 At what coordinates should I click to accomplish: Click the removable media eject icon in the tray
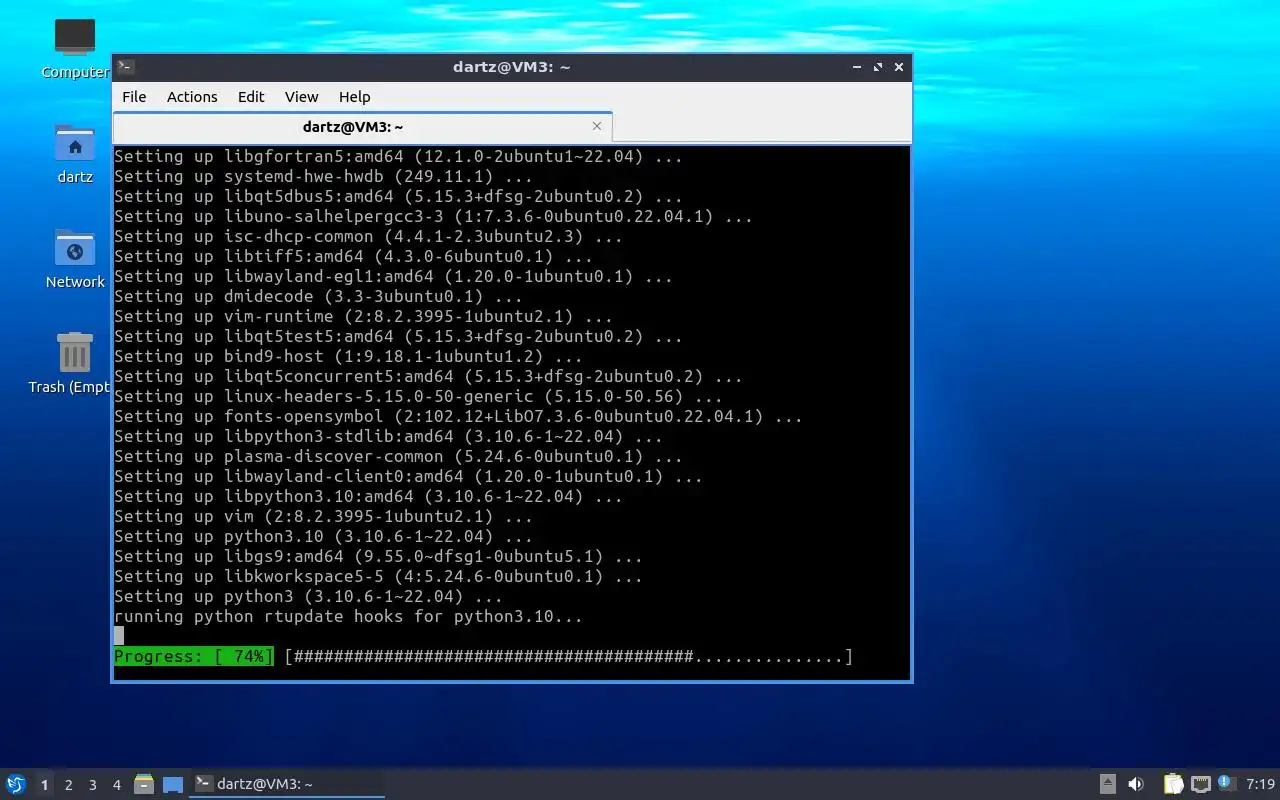click(x=1108, y=784)
